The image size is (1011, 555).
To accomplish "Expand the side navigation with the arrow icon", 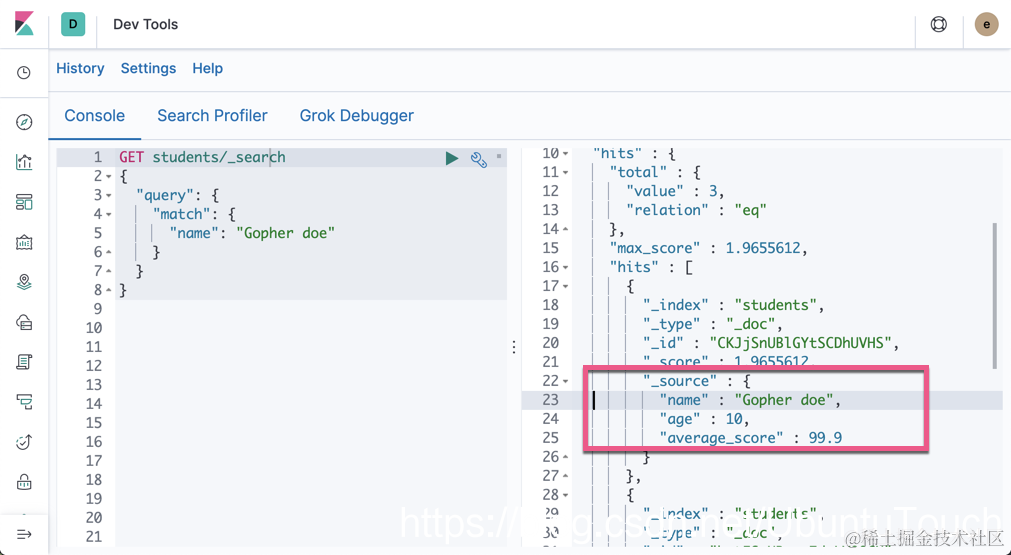I will (24, 534).
